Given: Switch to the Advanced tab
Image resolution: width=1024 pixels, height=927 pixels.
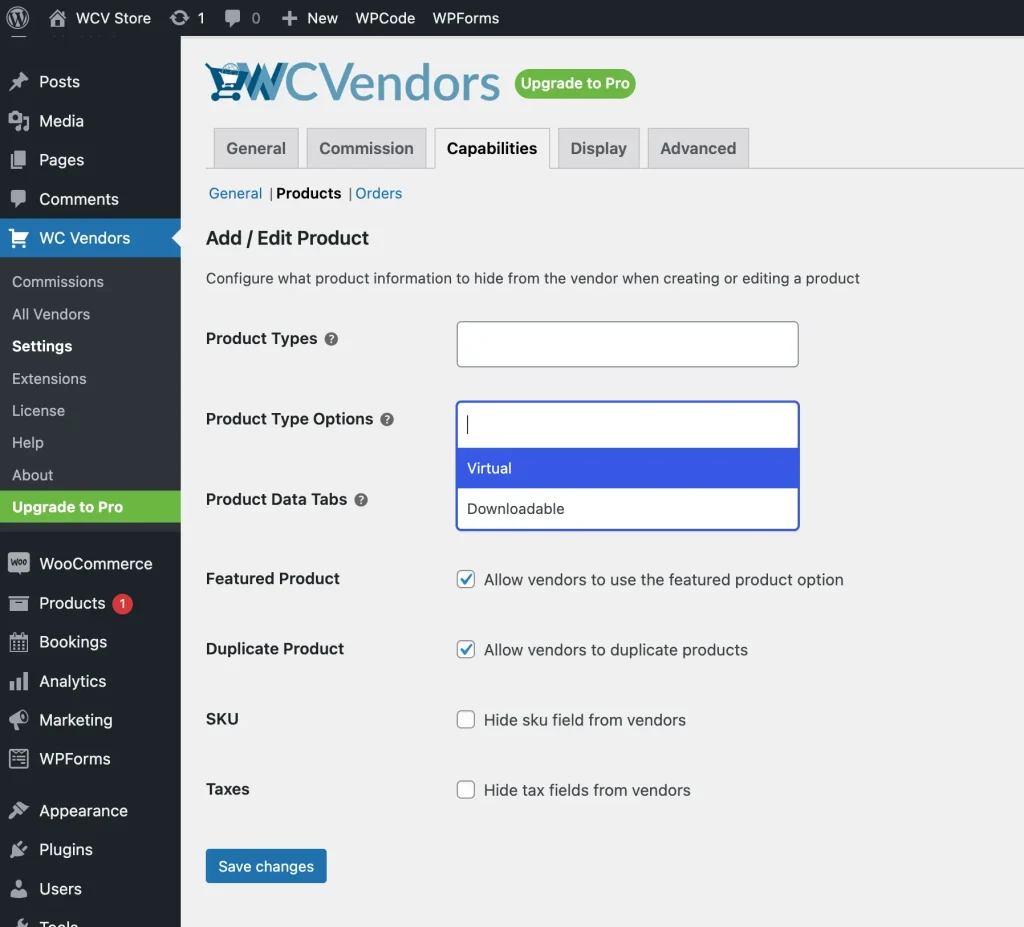Looking at the screenshot, I should [x=698, y=148].
